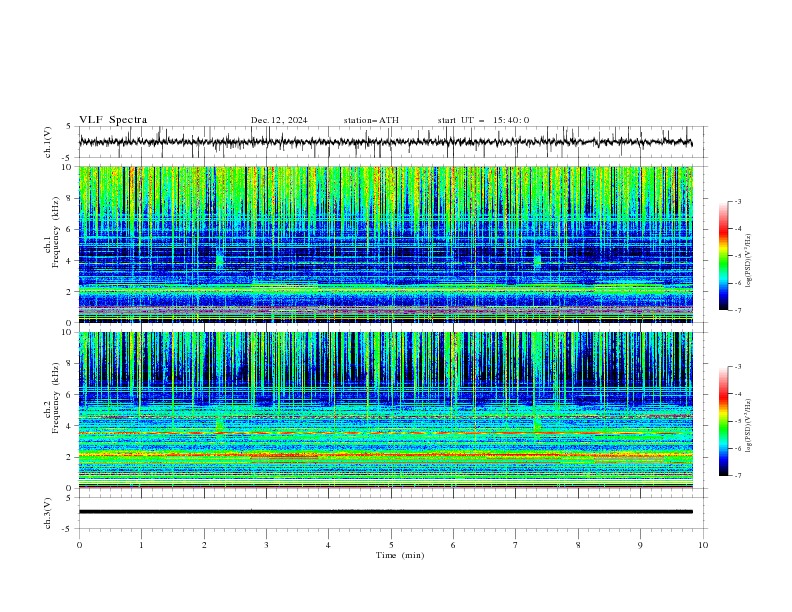Click the "station=ATH" header label

[371, 120]
